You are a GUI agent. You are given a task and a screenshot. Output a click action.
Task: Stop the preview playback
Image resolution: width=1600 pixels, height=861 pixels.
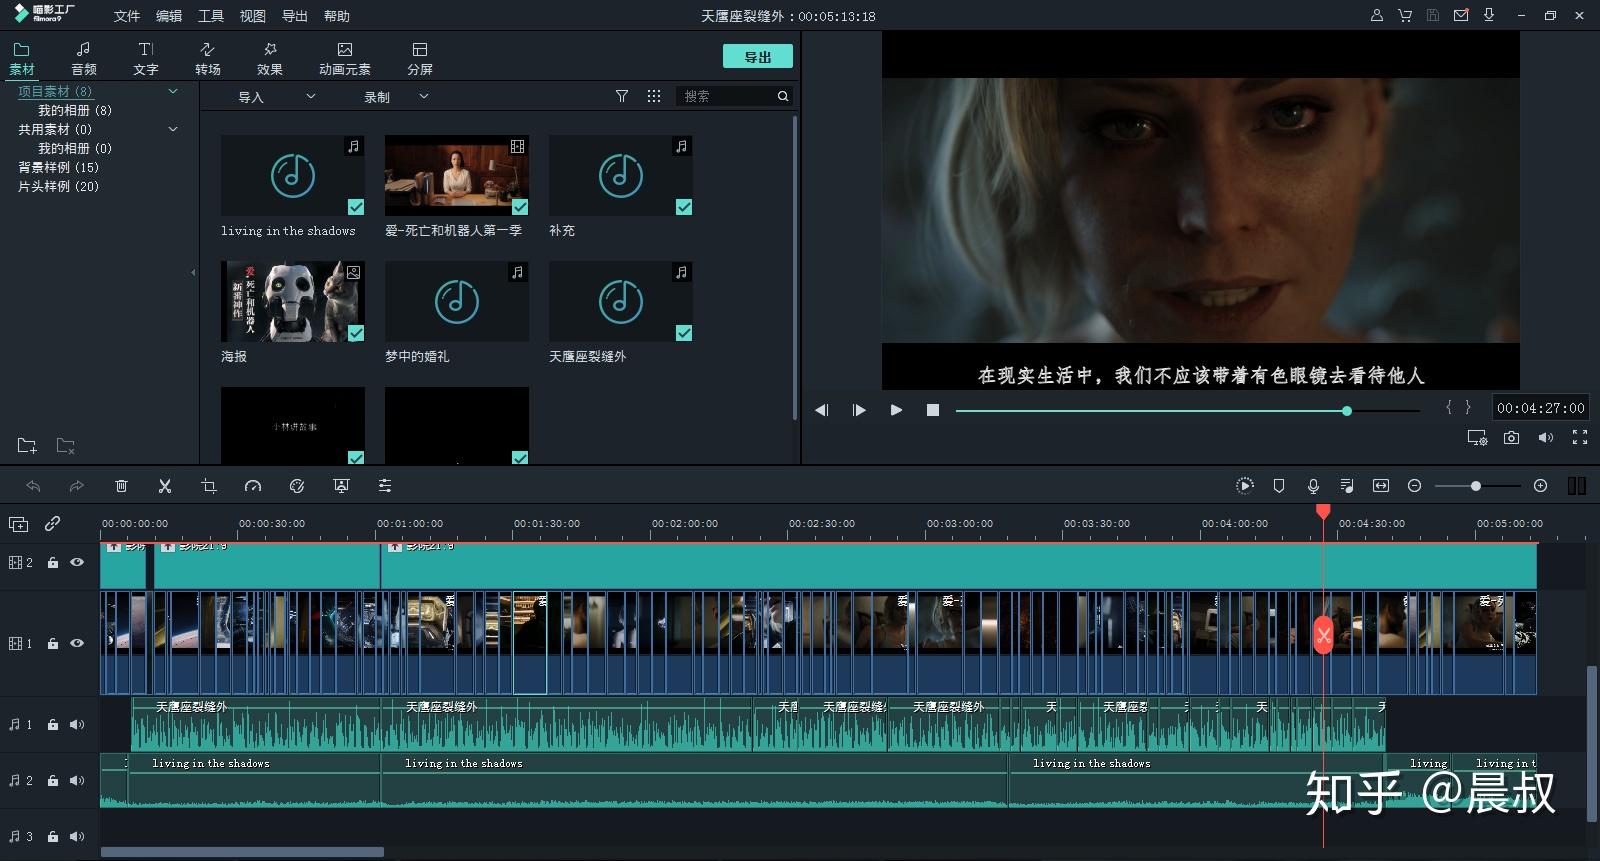coord(933,410)
